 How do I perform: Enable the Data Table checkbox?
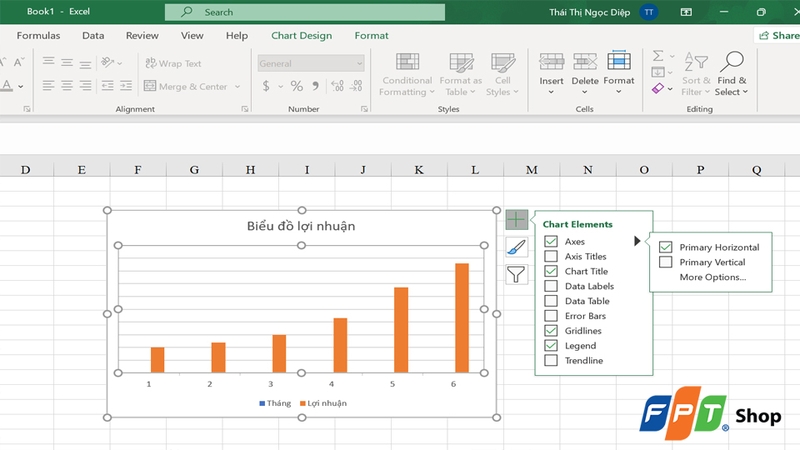[551, 301]
